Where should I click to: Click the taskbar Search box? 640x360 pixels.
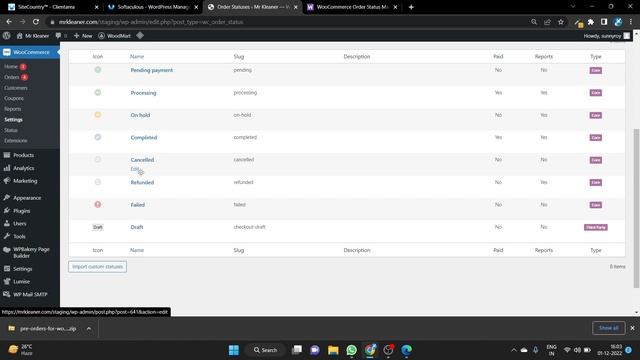tap(265, 350)
